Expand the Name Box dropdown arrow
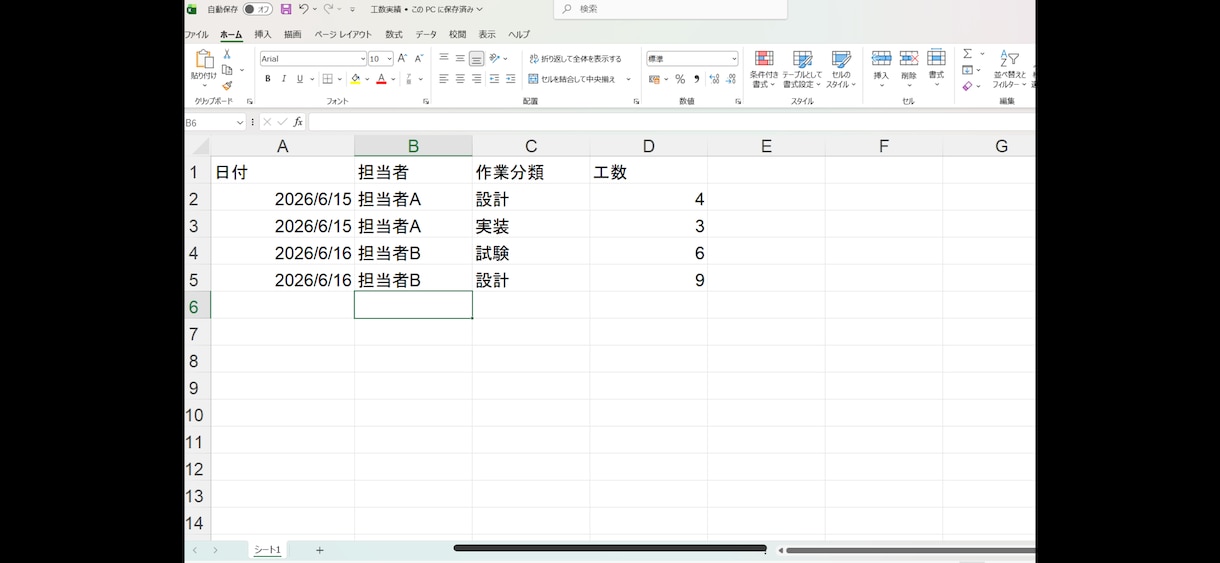The image size is (1220, 563). 240,122
